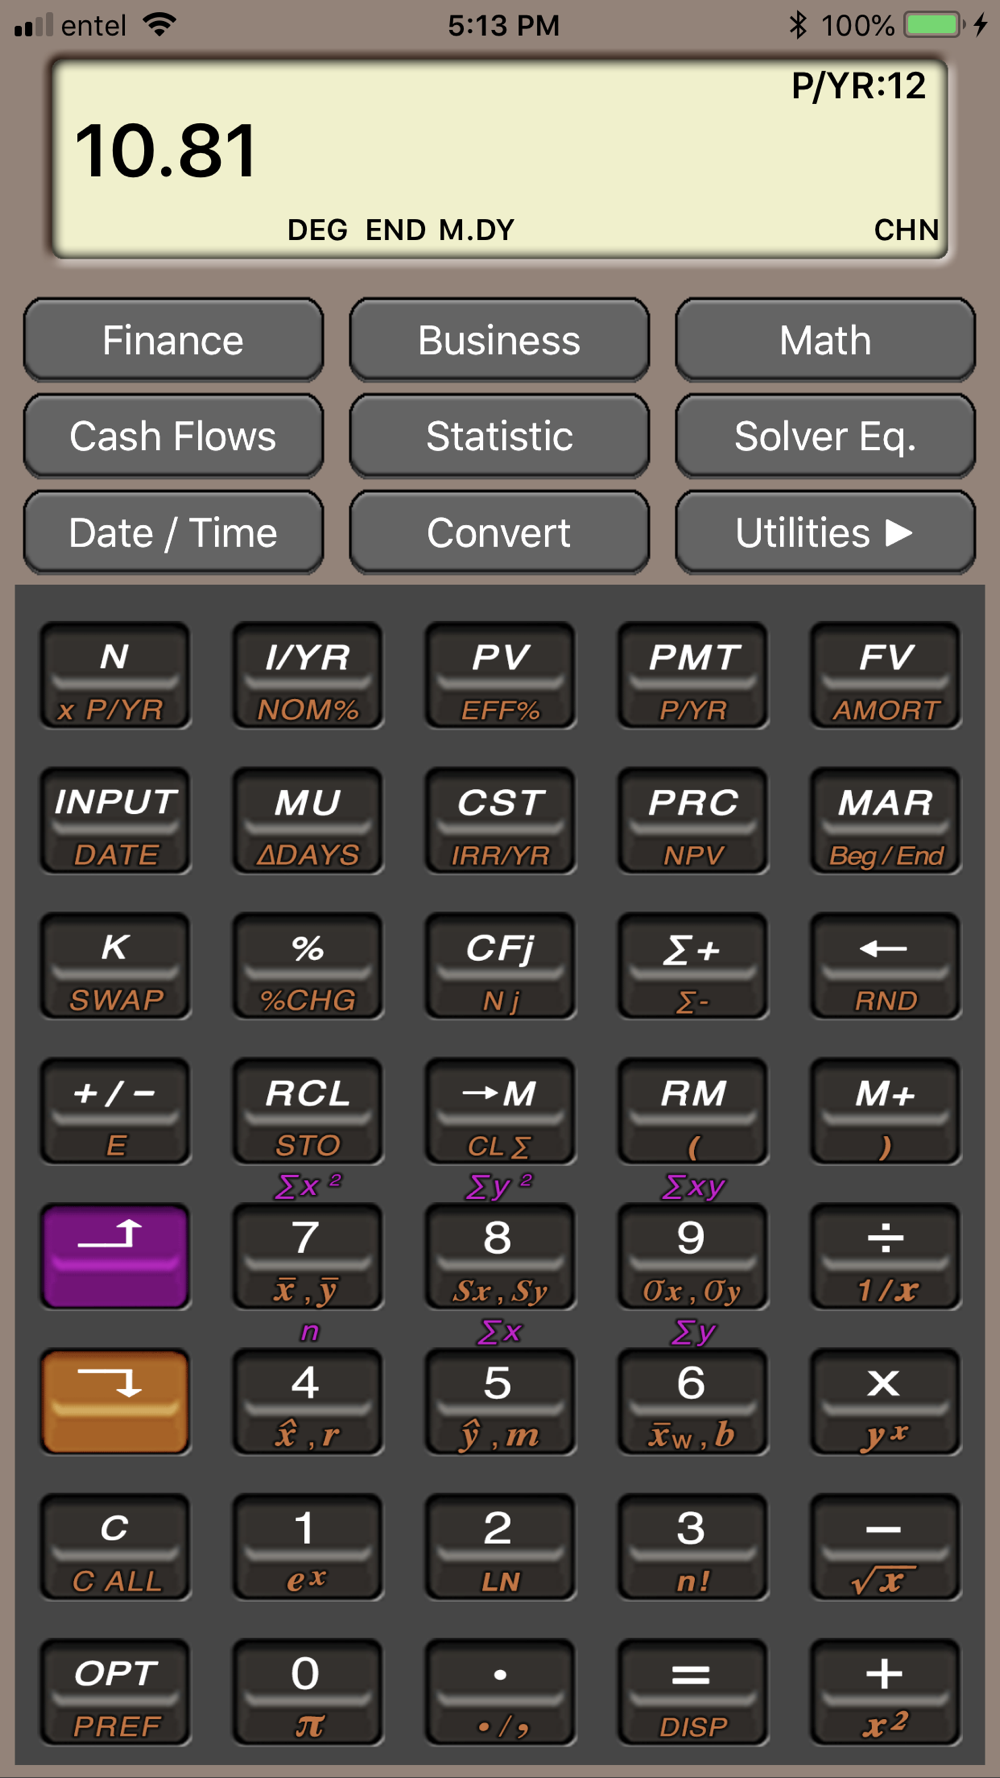Image resolution: width=1000 pixels, height=1778 pixels.
Task: Tap the digit 6 key
Action: click(x=693, y=1401)
